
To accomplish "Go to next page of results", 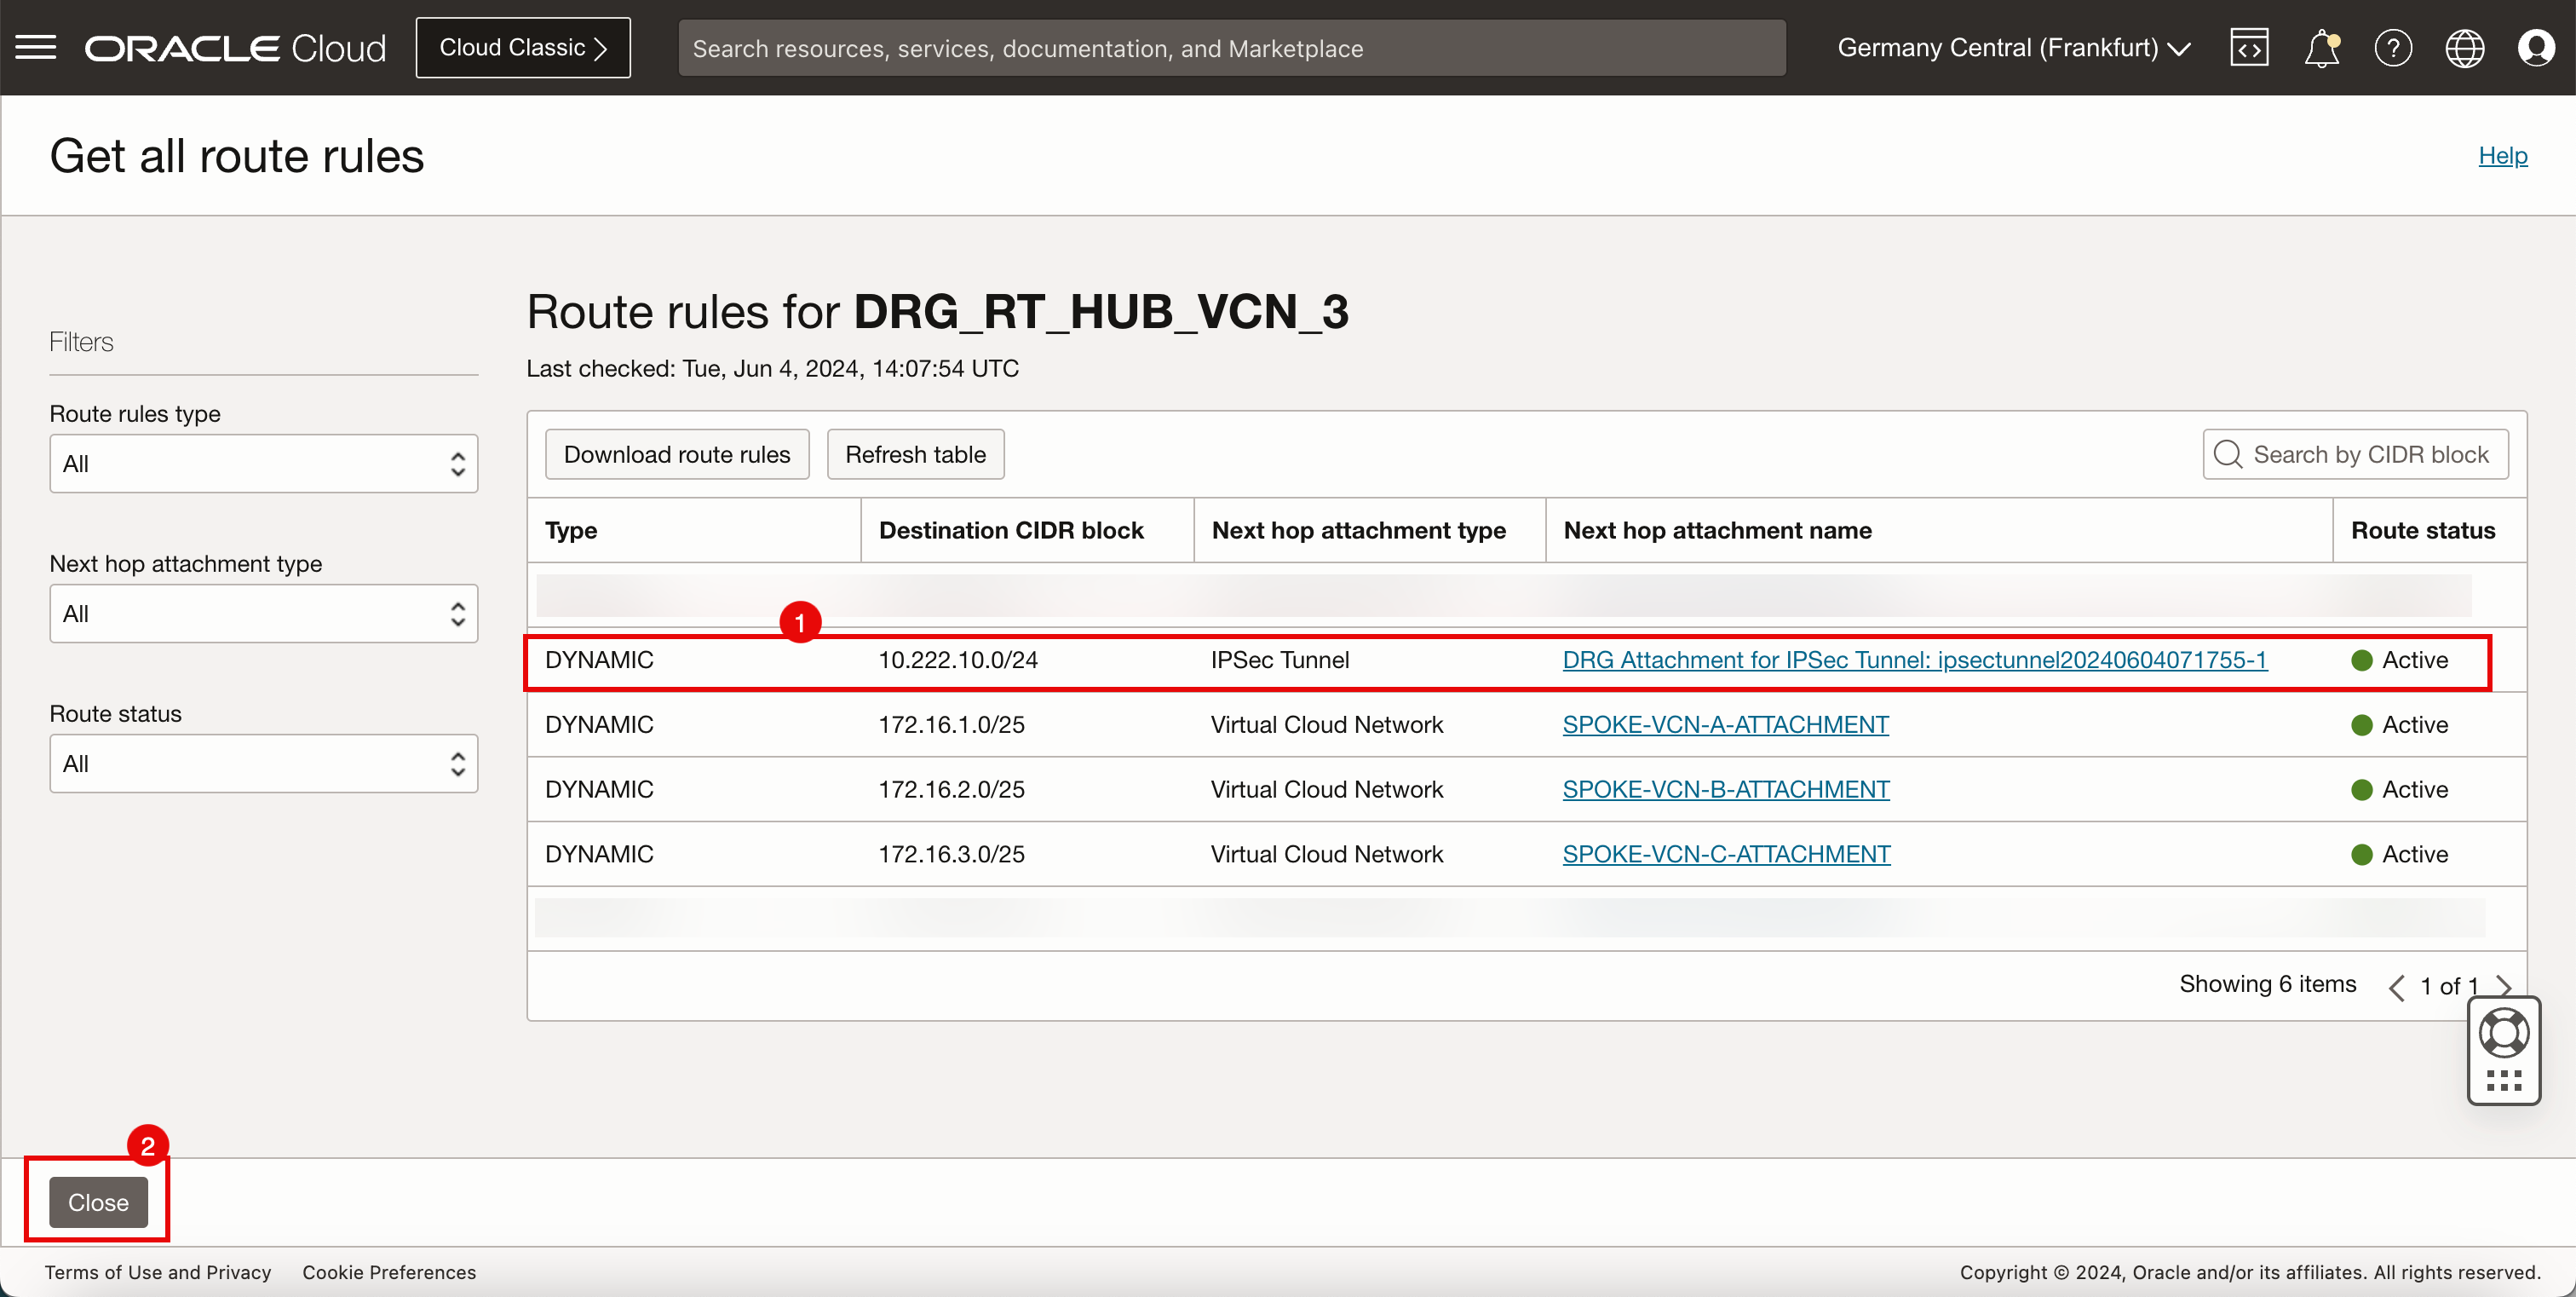I will click(x=2504, y=986).
